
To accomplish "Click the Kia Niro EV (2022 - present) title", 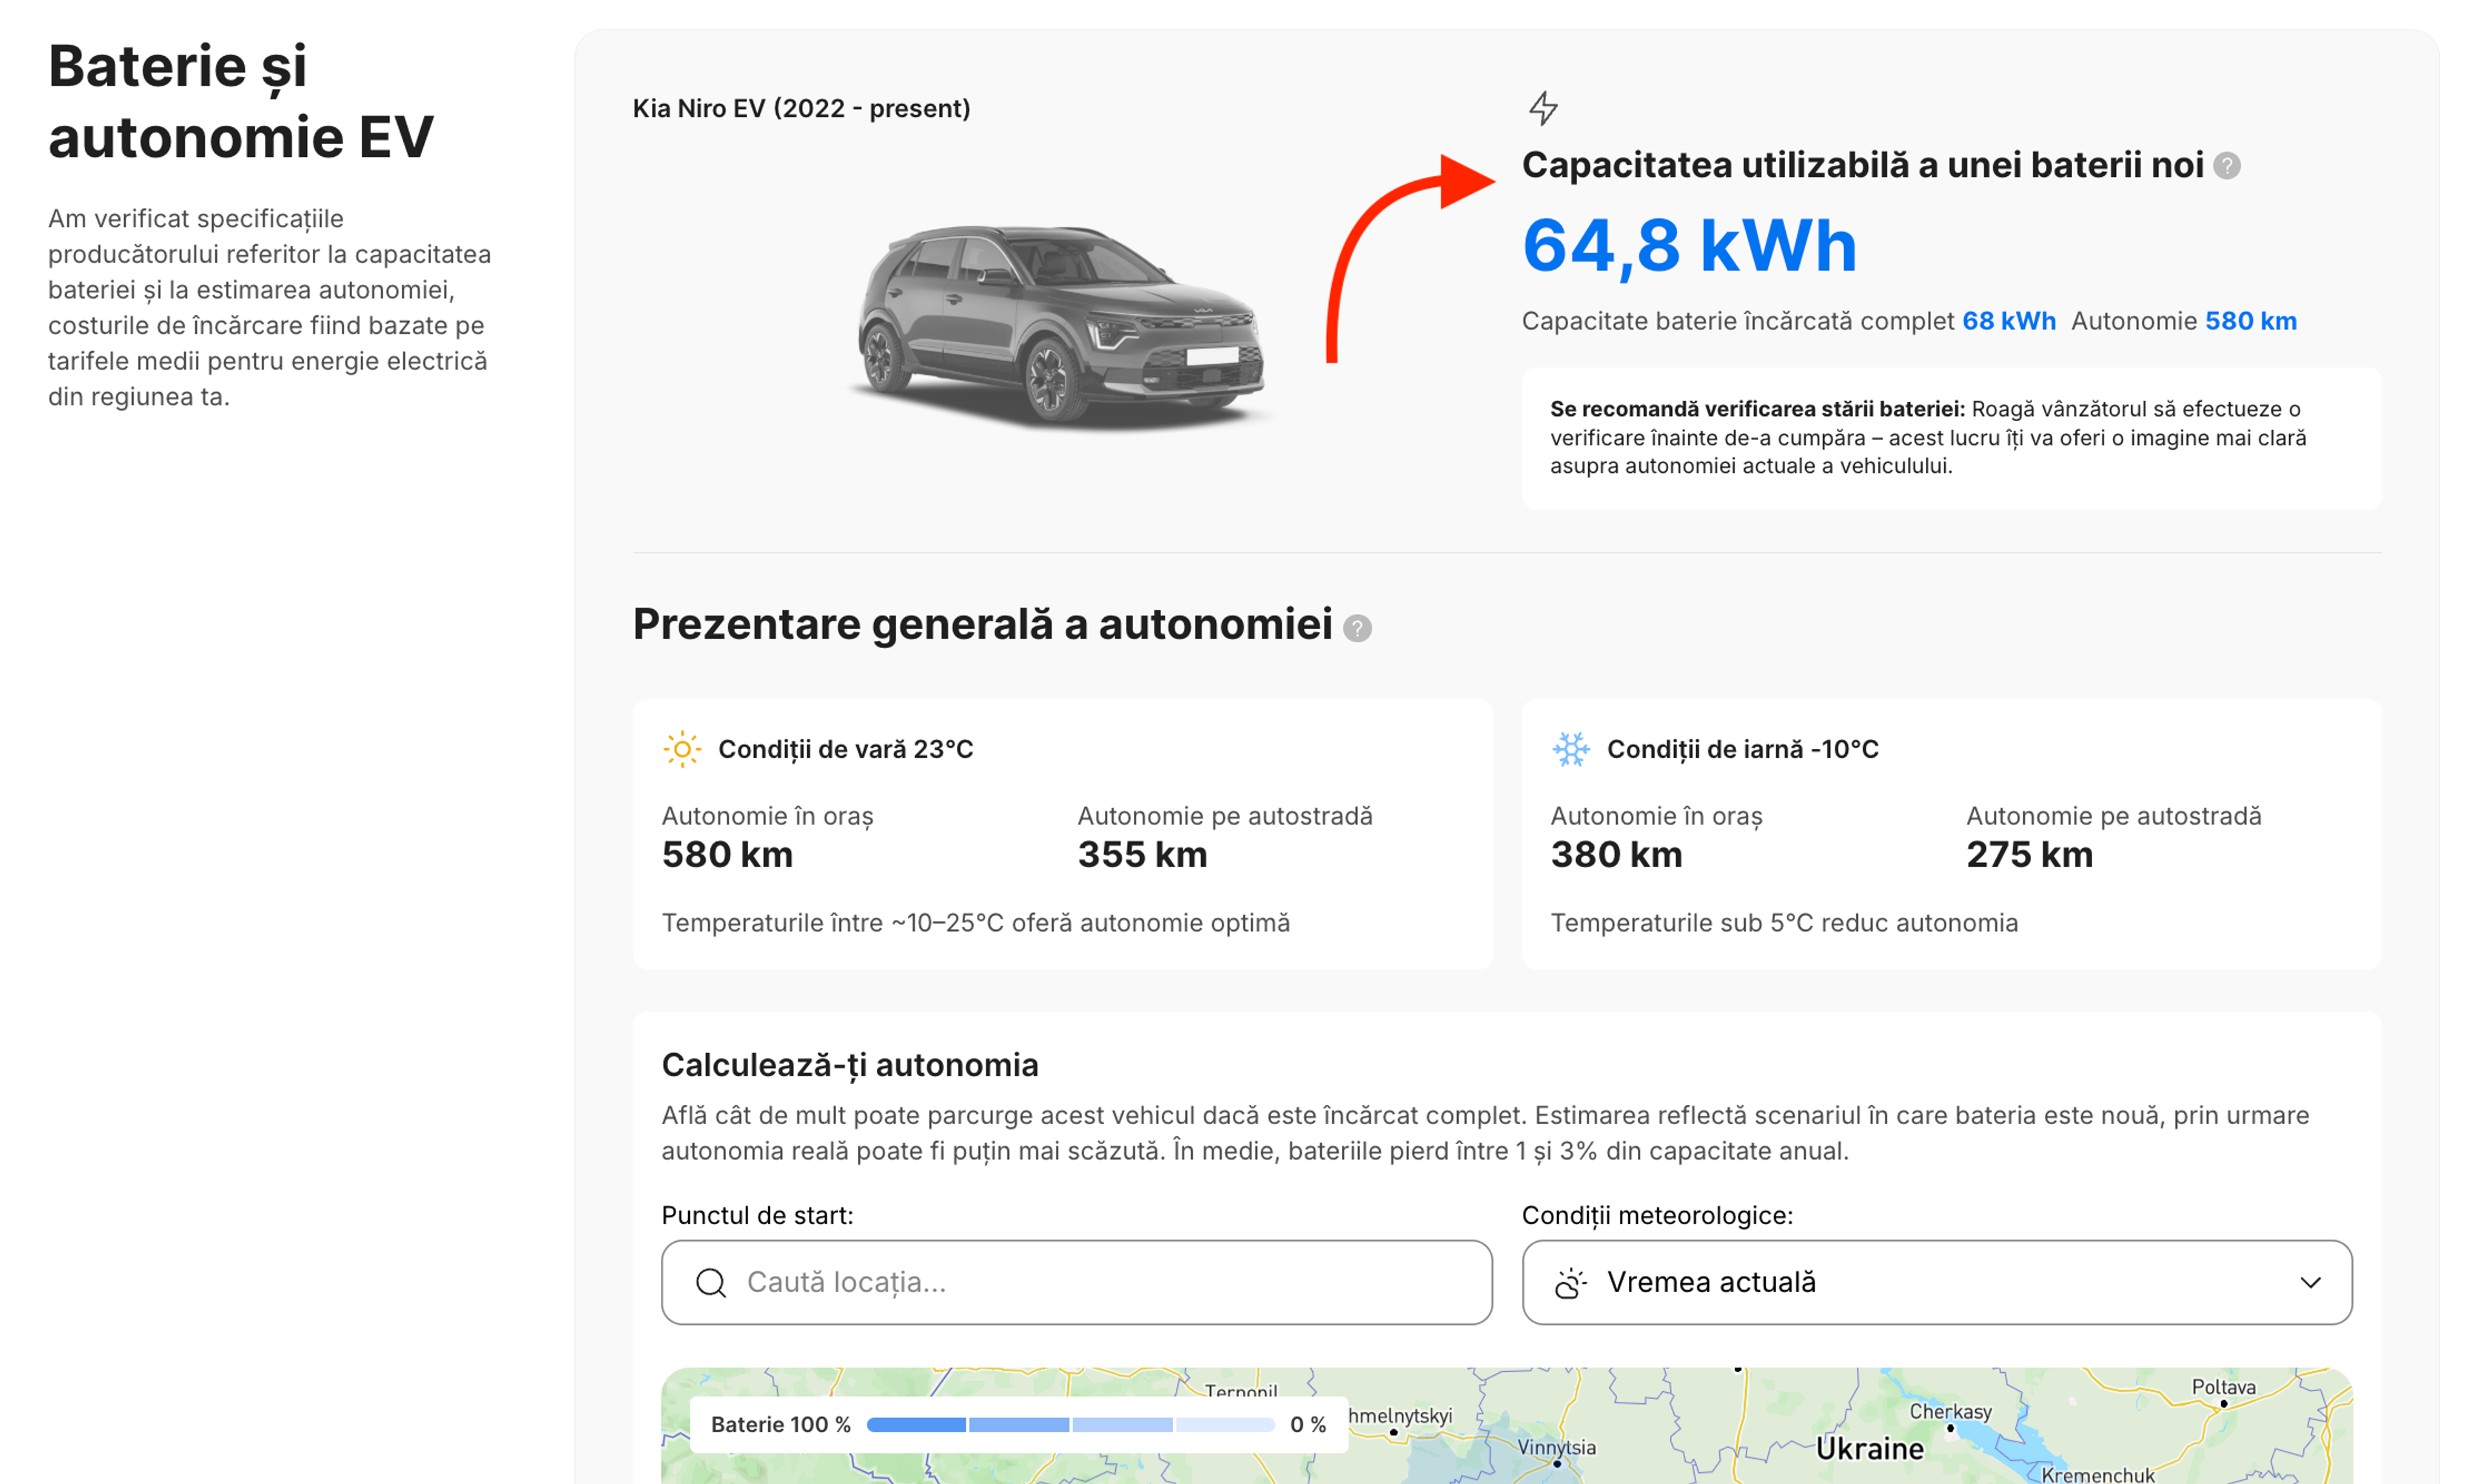I will [x=801, y=108].
